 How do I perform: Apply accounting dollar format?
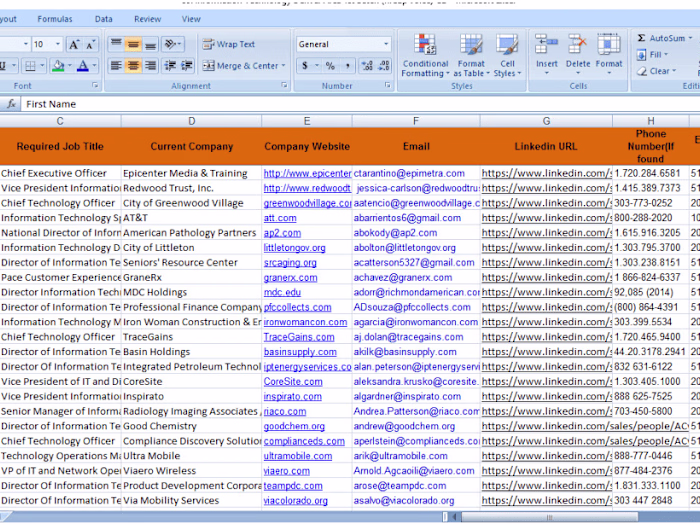305,66
